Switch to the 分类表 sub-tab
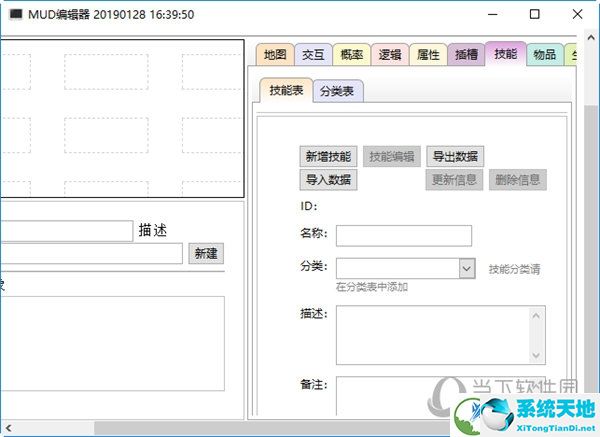Screen dimensions: 600x437 click(338, 91)
